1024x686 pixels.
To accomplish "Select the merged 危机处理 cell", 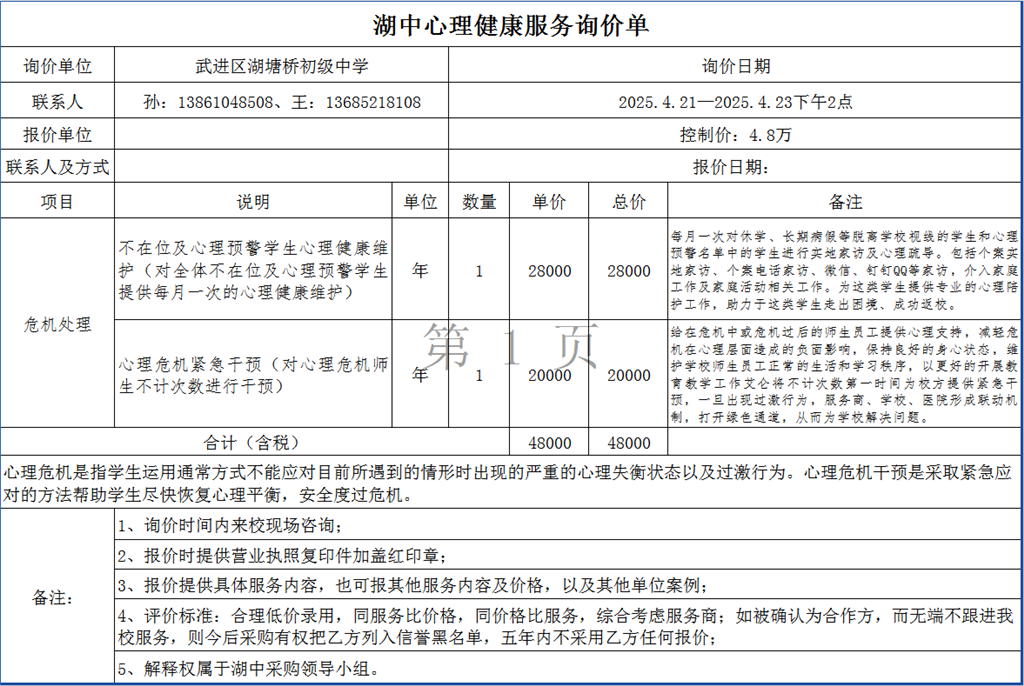I will [57, 323].
